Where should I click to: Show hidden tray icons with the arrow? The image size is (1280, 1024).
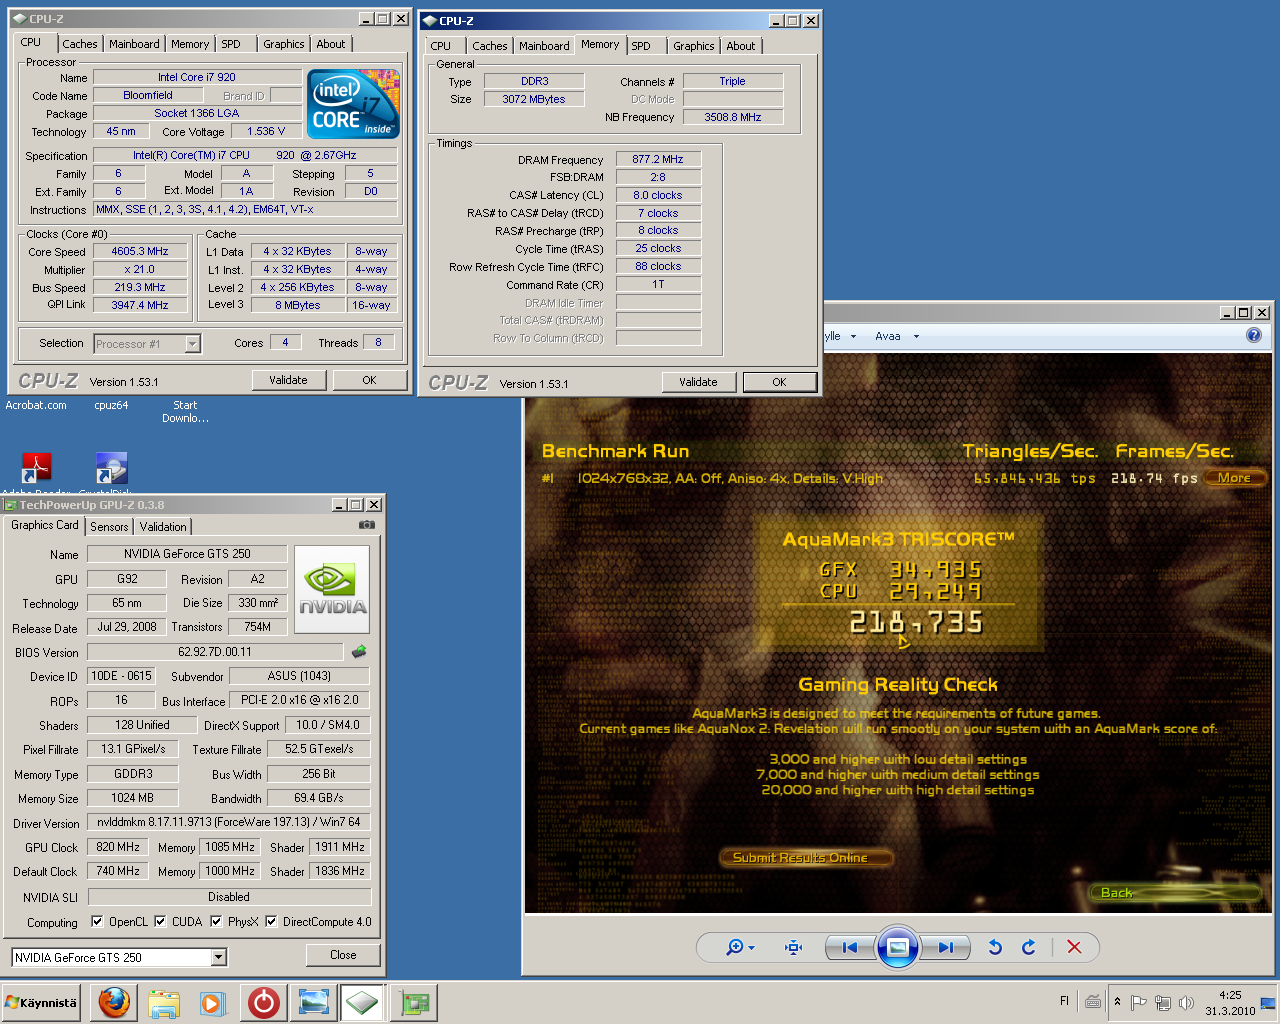(1117, 1002)
